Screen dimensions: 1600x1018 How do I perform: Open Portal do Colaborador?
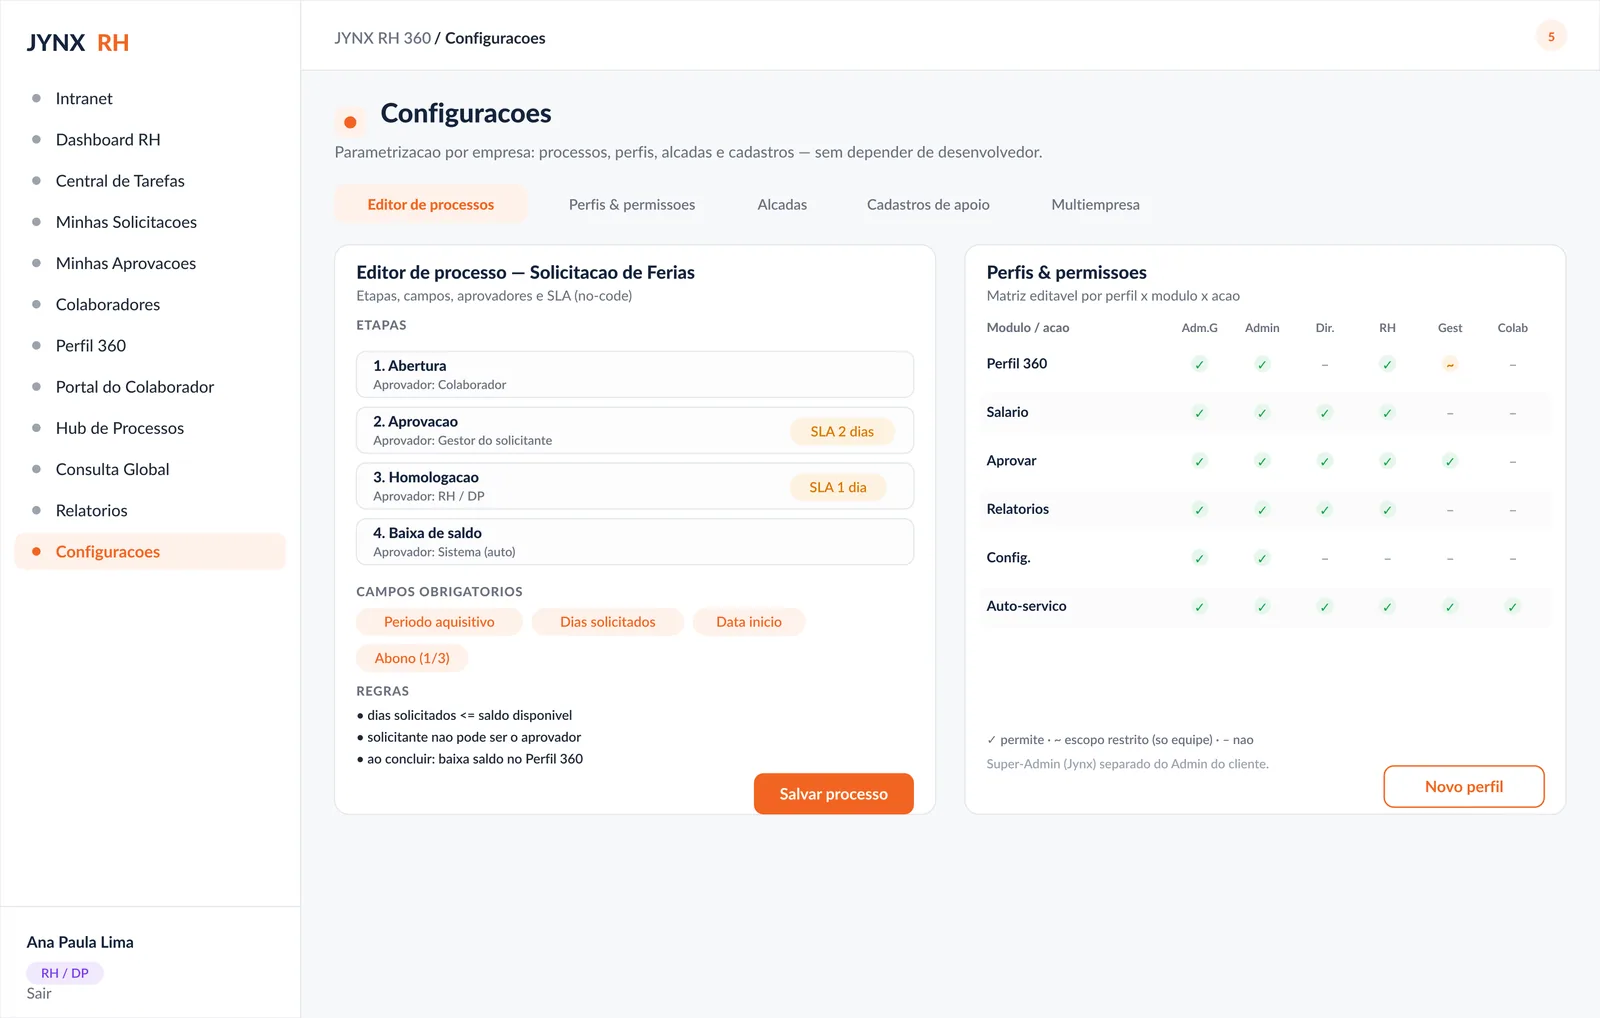pyautogui.click(x=150, y=387)
